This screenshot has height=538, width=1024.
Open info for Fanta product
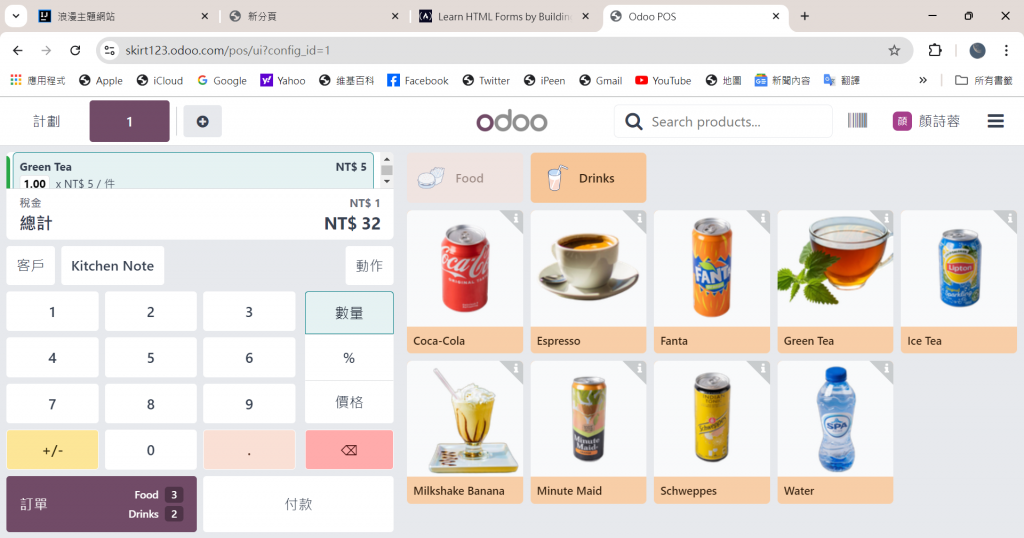pyautogui.click(x=763, y=218)
